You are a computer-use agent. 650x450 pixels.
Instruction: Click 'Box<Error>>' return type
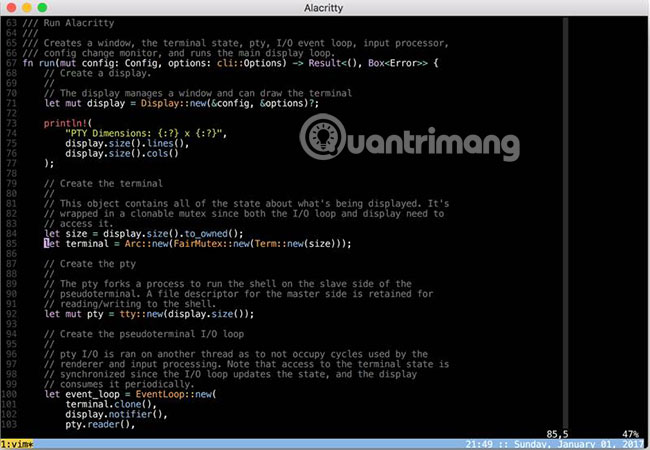(x=398, y=63)
